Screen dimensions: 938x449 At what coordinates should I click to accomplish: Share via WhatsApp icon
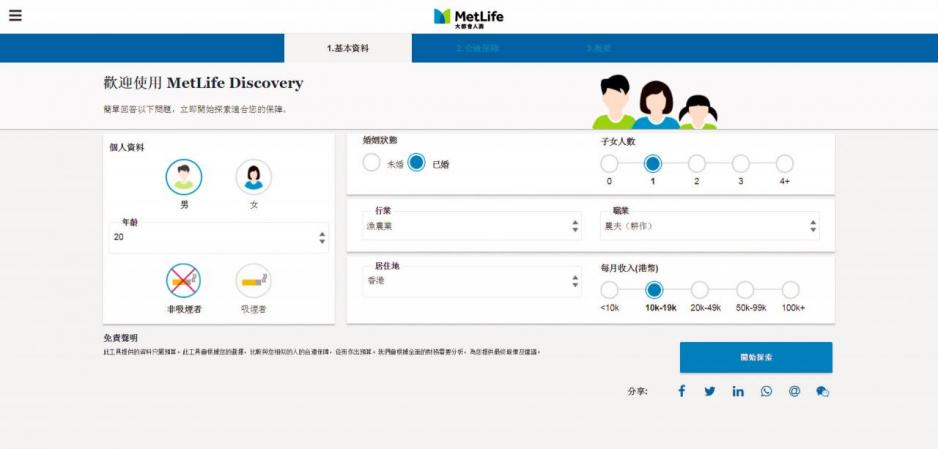pos(766,391)
